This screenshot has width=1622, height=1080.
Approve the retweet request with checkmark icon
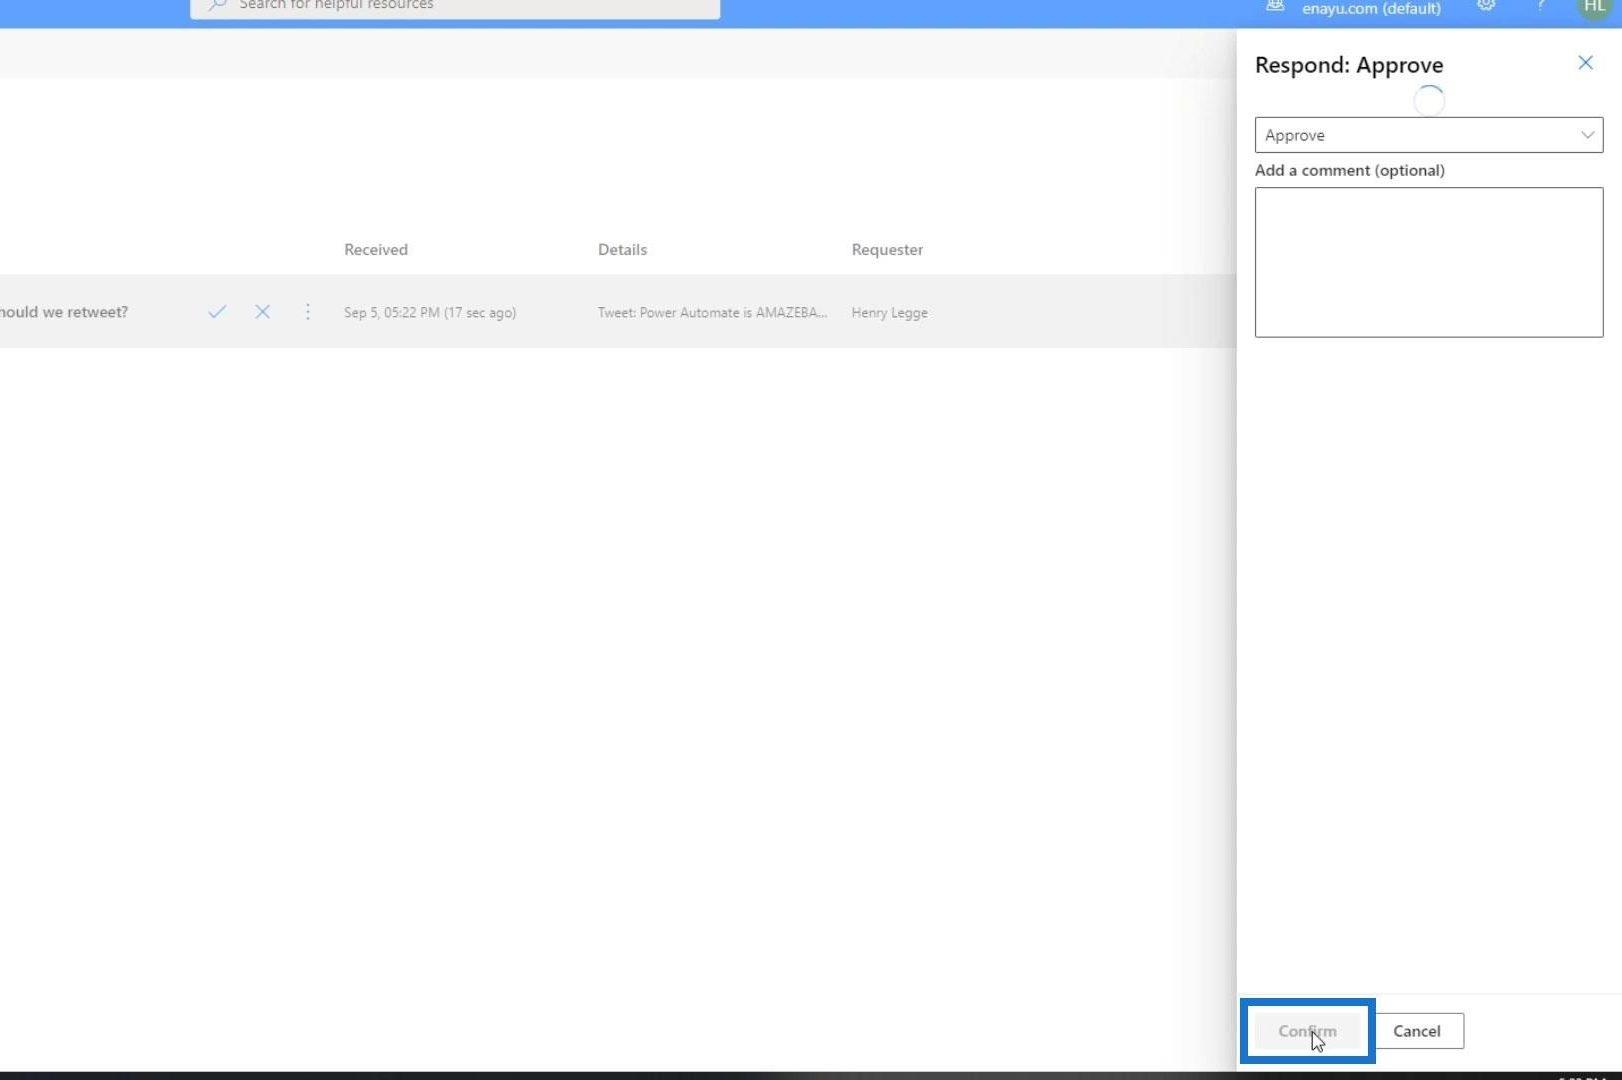217,312
